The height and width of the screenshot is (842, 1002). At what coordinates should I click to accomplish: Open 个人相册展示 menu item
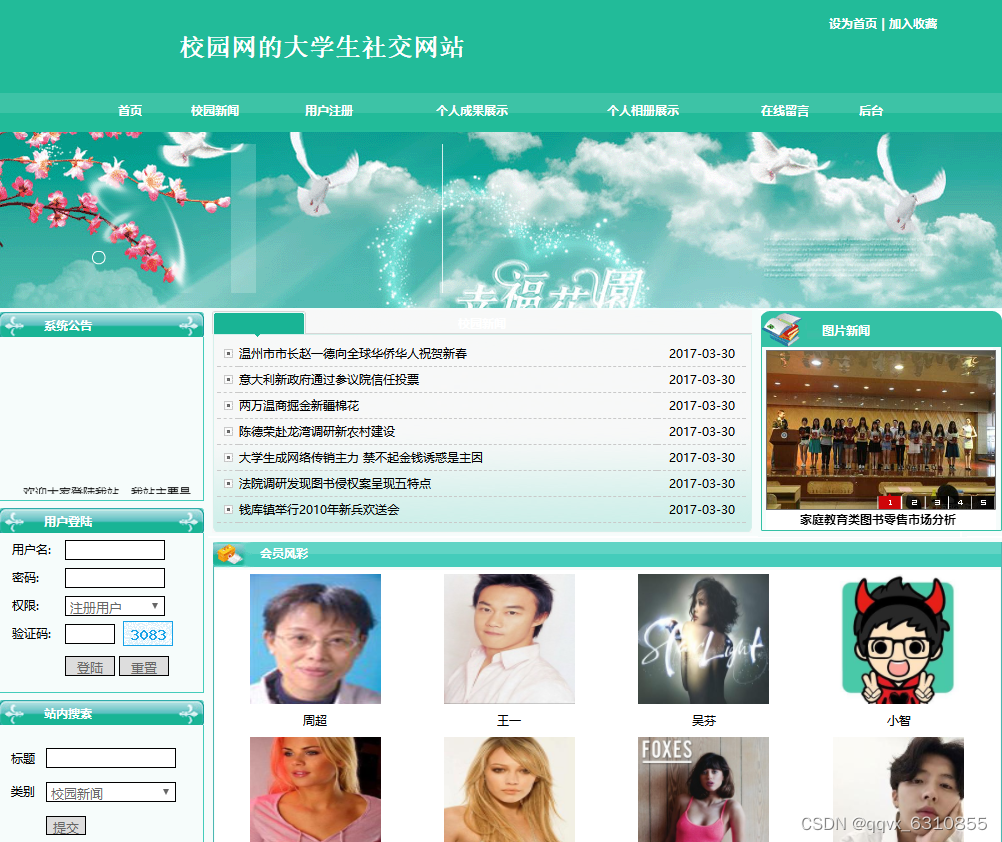[x=643, y=111]
